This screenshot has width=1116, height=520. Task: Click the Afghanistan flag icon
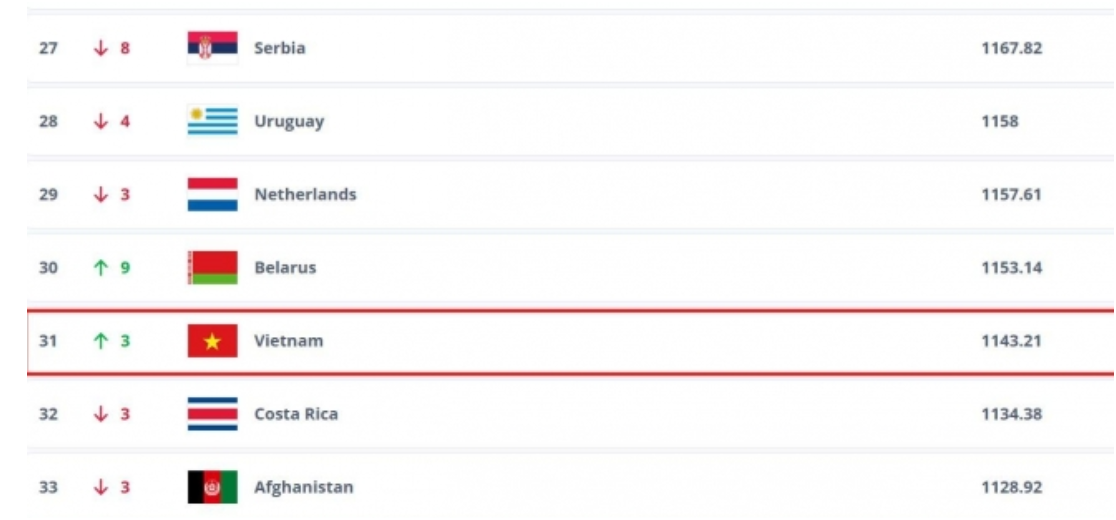212,487
